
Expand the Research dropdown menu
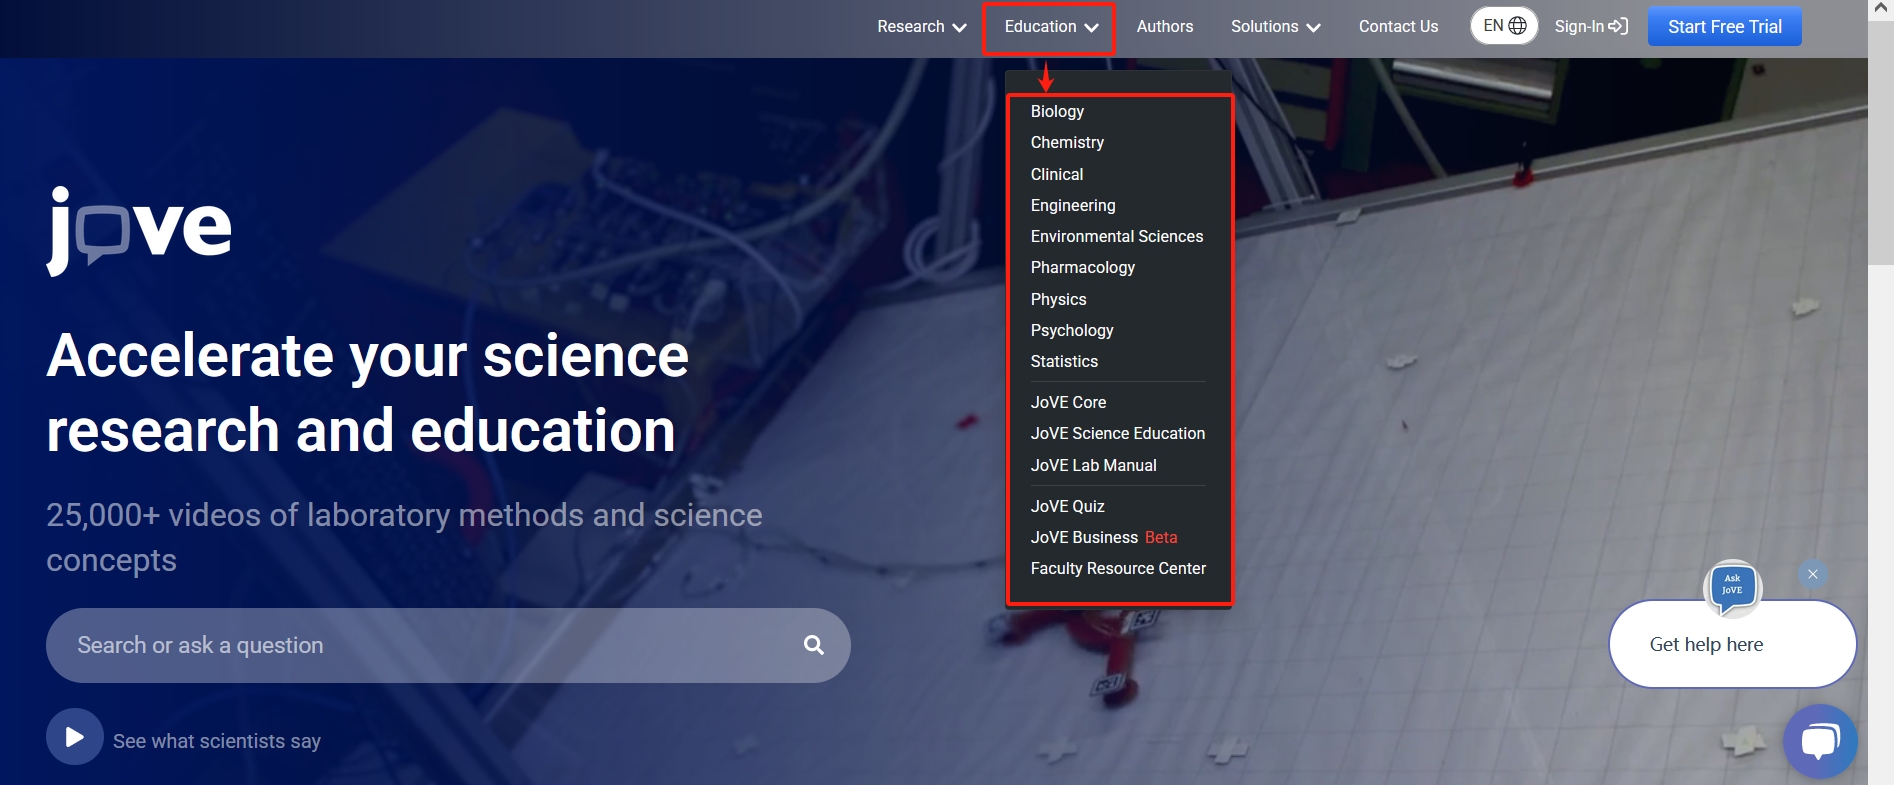(x=921, y=27)
